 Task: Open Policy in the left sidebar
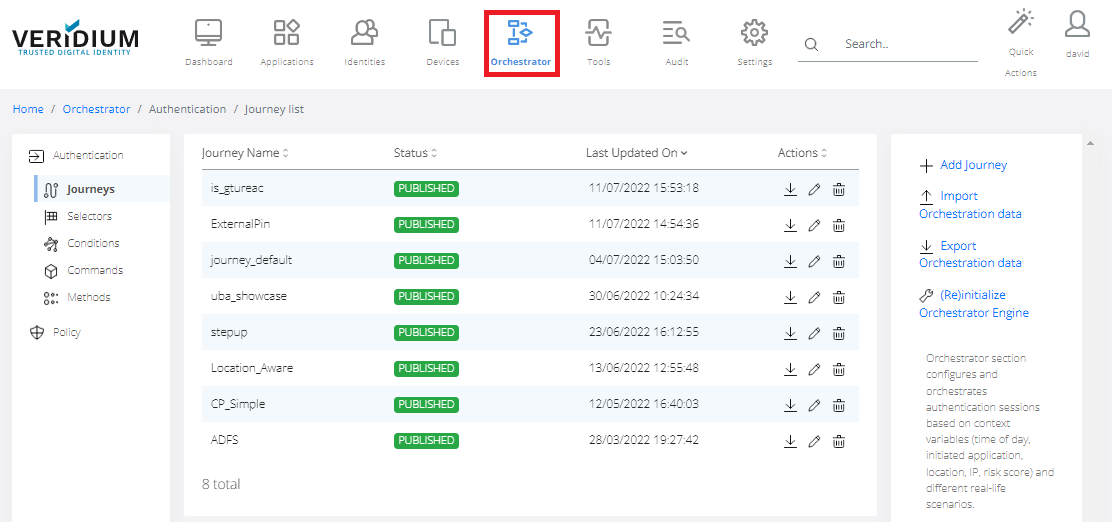(66, 332)
